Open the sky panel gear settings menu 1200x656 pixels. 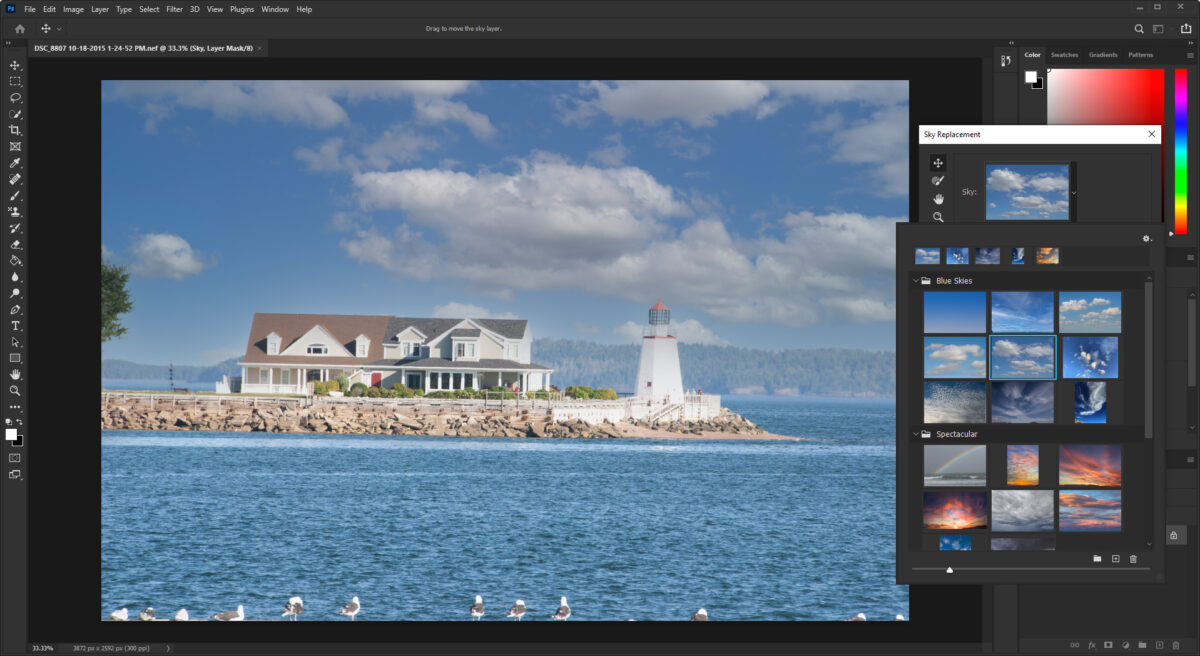pos(1146,238)
